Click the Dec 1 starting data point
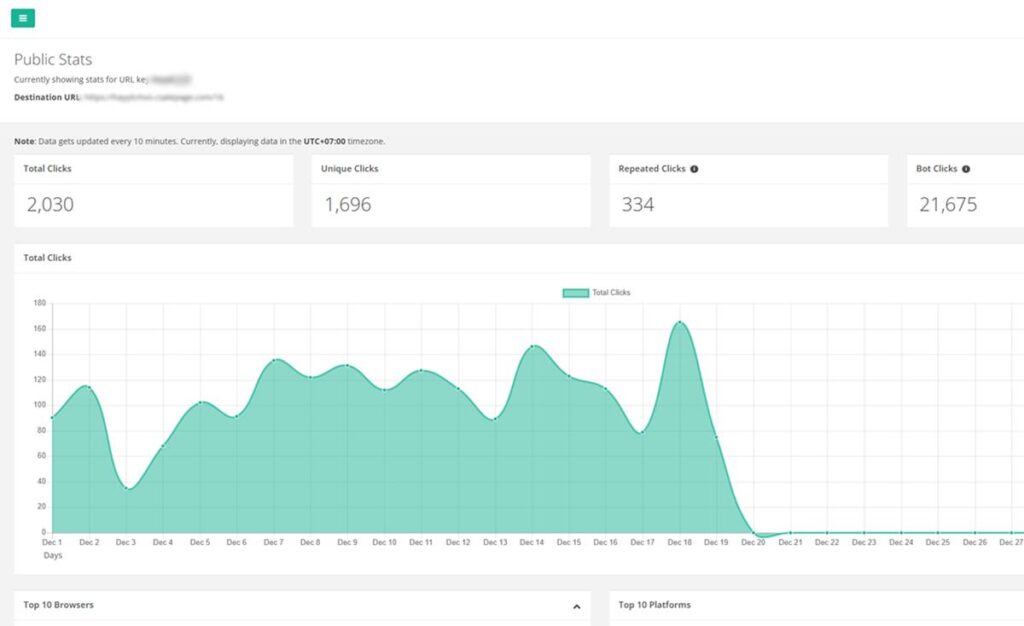The height and width of the screenshot is (626, 1024). pos(52,418)
